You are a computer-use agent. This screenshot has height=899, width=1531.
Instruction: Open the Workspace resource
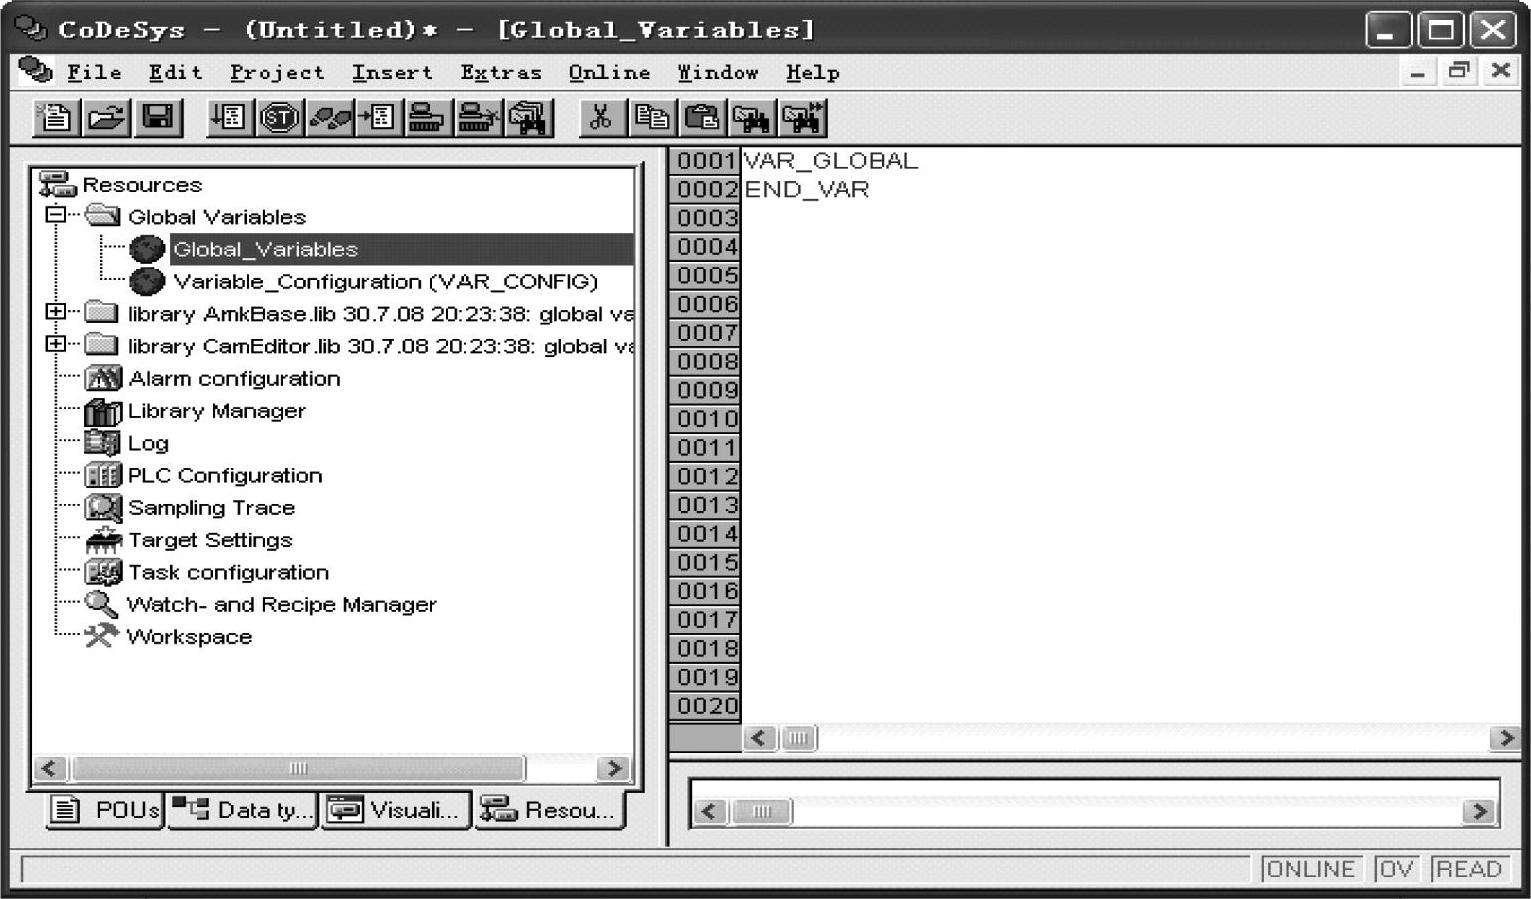pos(189,637)
